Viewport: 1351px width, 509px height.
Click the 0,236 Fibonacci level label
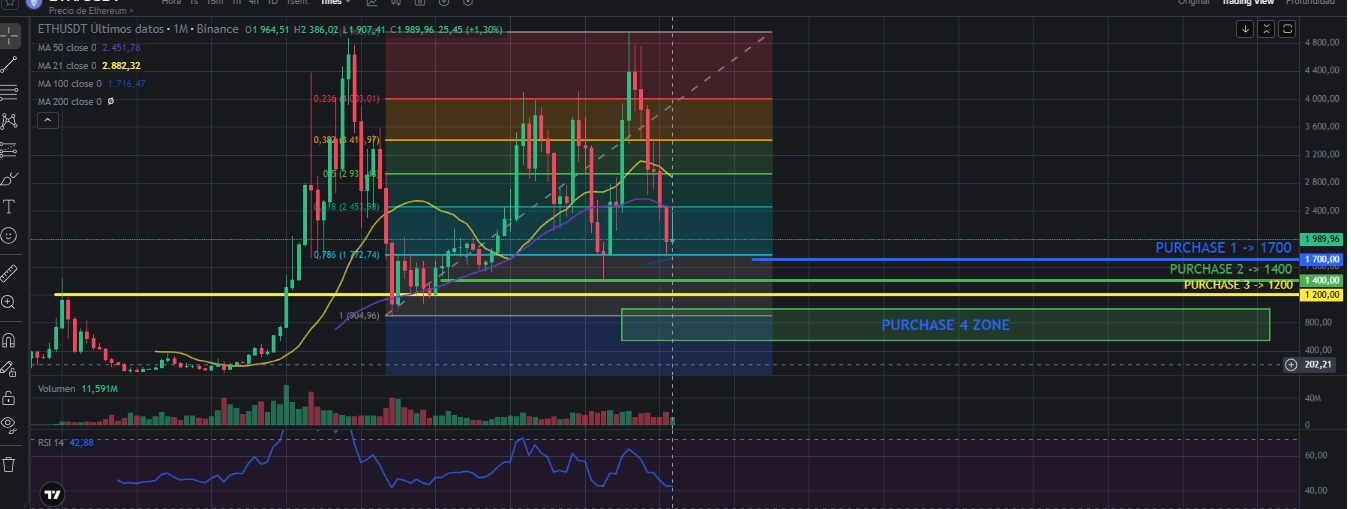pos(346,99)
